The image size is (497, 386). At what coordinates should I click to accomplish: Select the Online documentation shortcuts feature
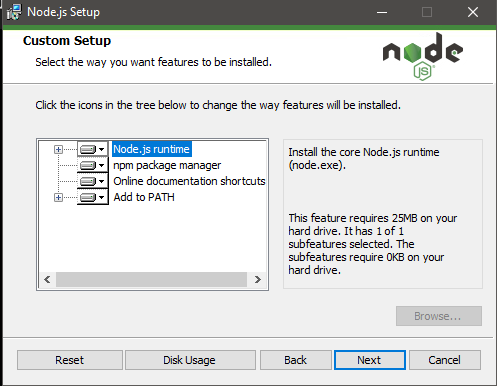(189, 181)
